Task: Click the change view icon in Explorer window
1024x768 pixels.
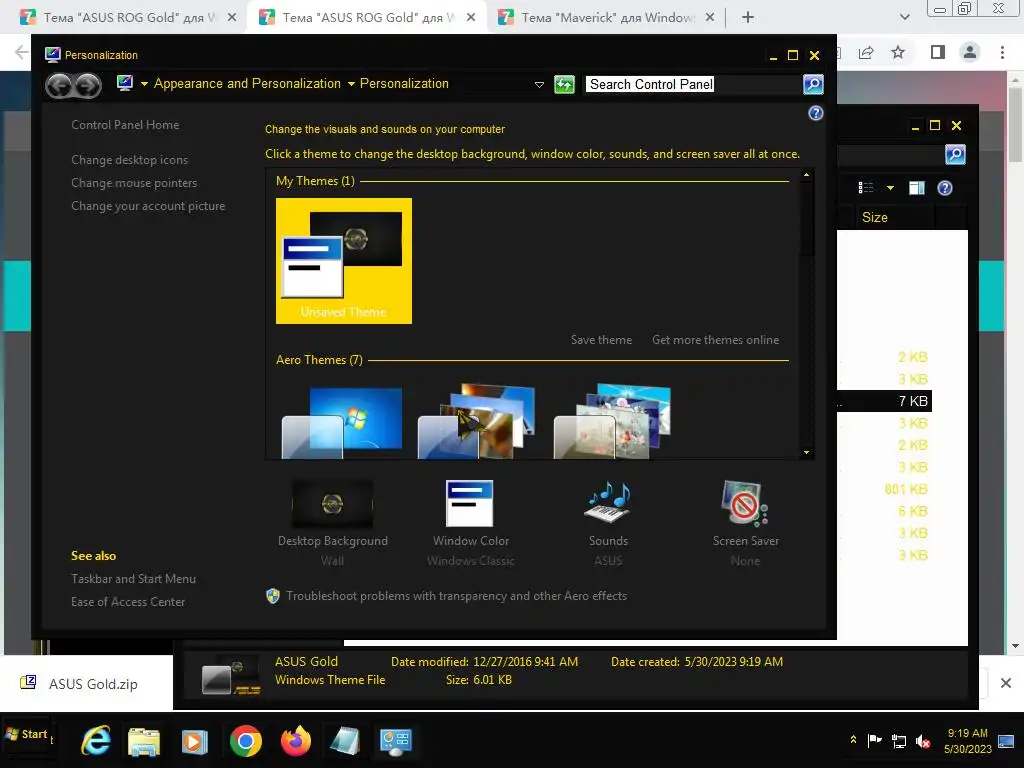Action: click(866, 188)
